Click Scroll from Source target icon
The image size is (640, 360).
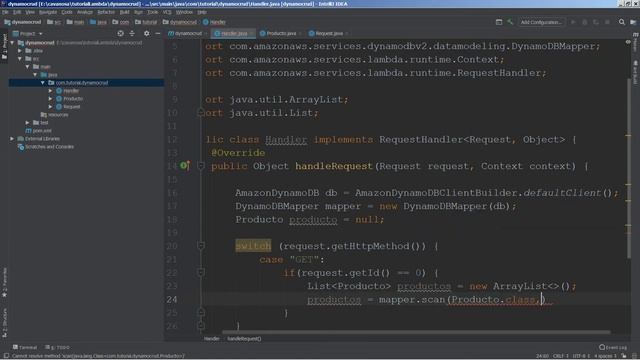click(120, 33)
